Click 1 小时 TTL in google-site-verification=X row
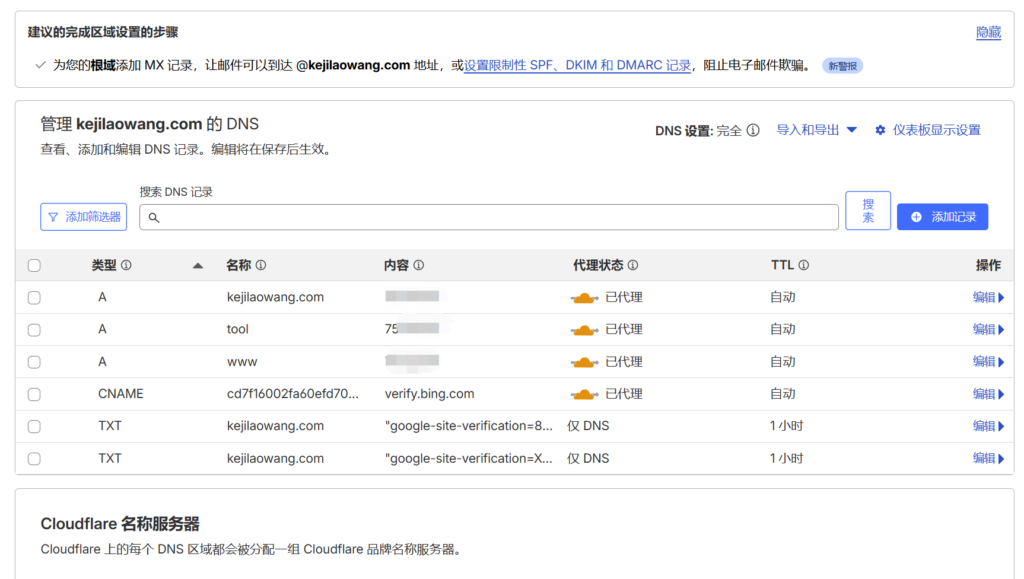1024x579 pixels. [786, 458]
